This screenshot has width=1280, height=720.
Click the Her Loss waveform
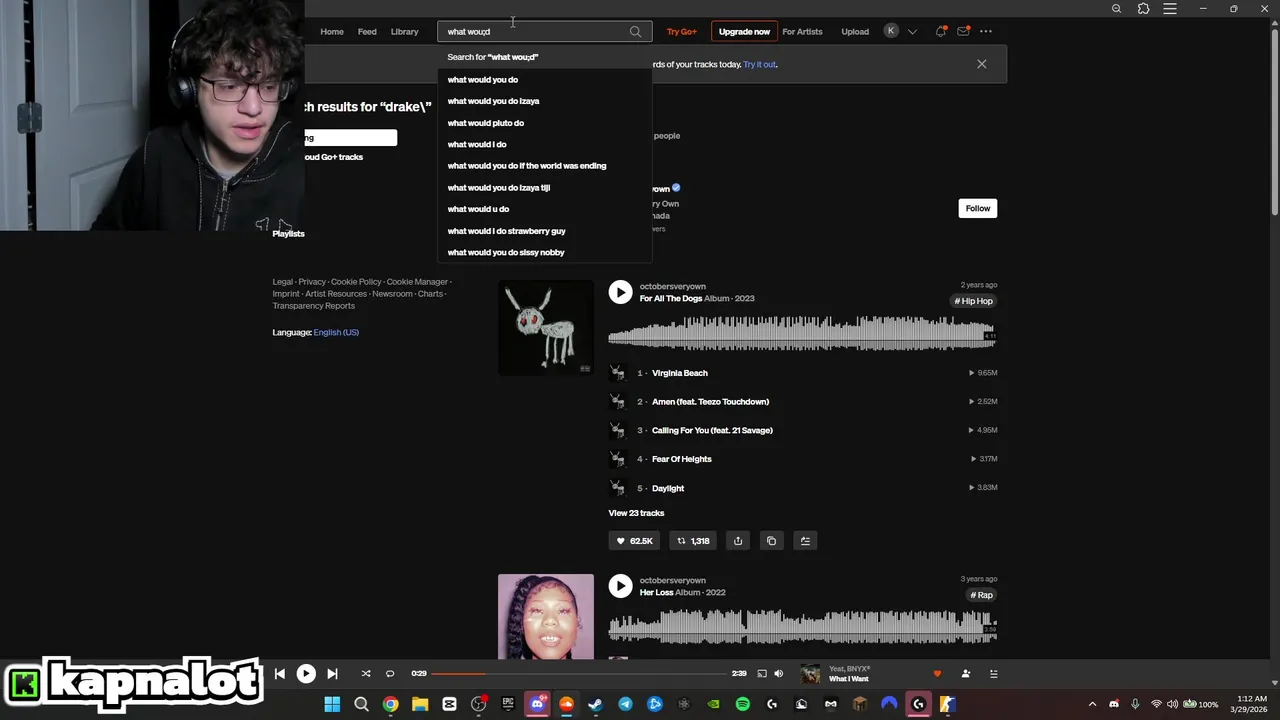802,626
